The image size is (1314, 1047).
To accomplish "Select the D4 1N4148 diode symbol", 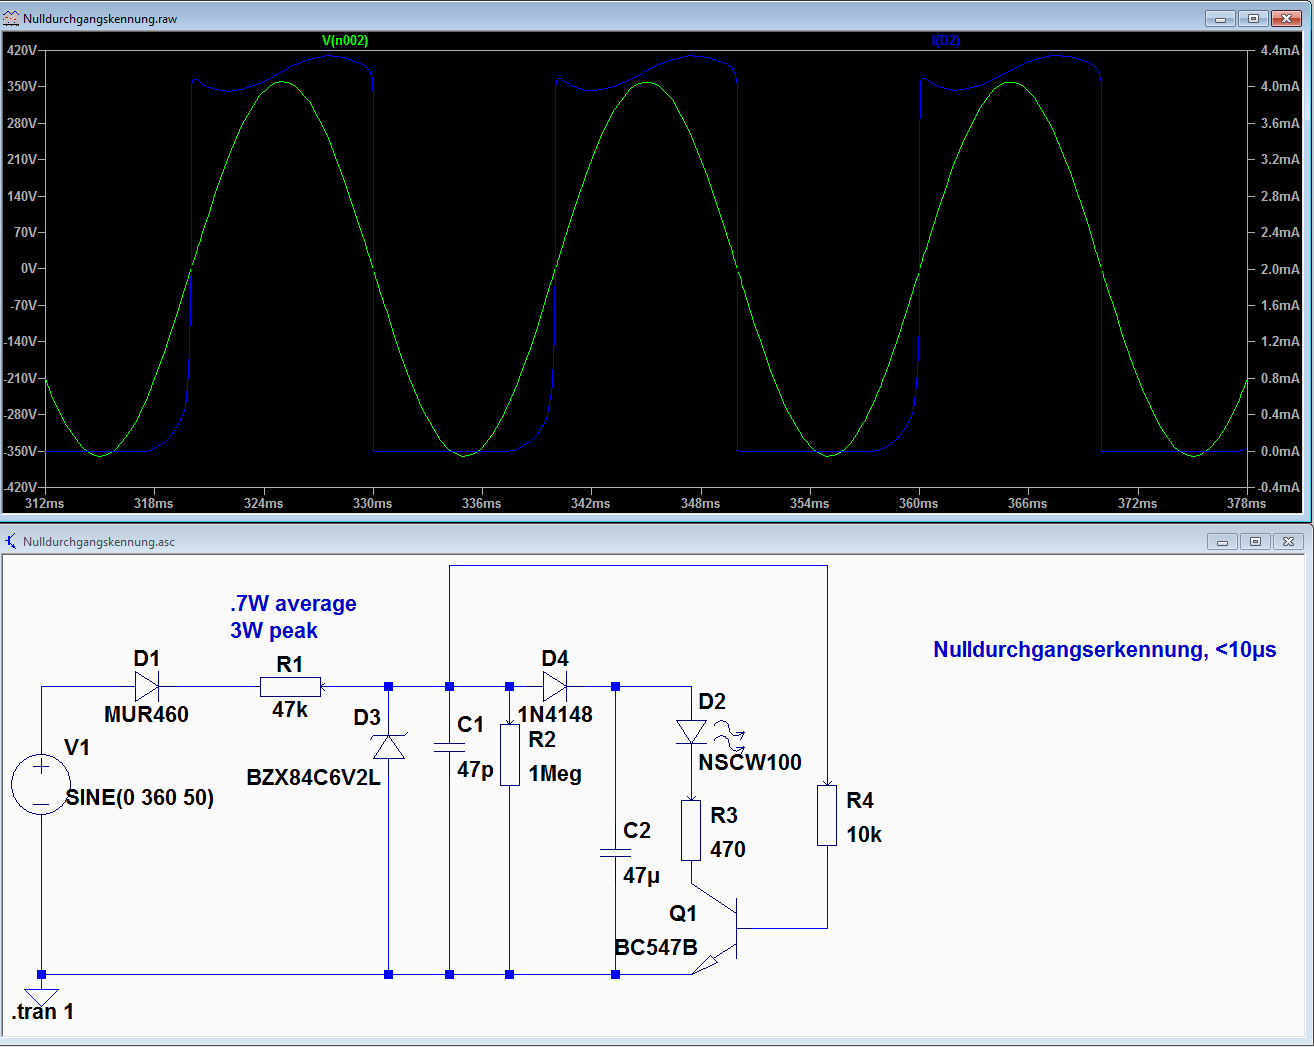I will [555, 686].
